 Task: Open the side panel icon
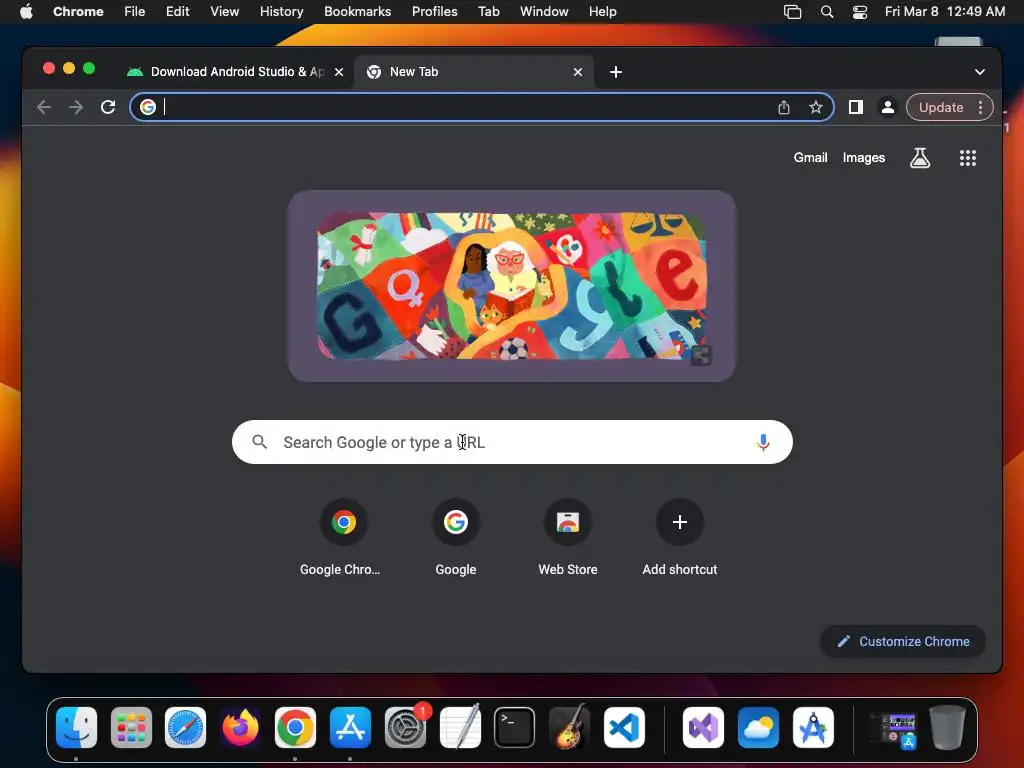click(856, 107)
